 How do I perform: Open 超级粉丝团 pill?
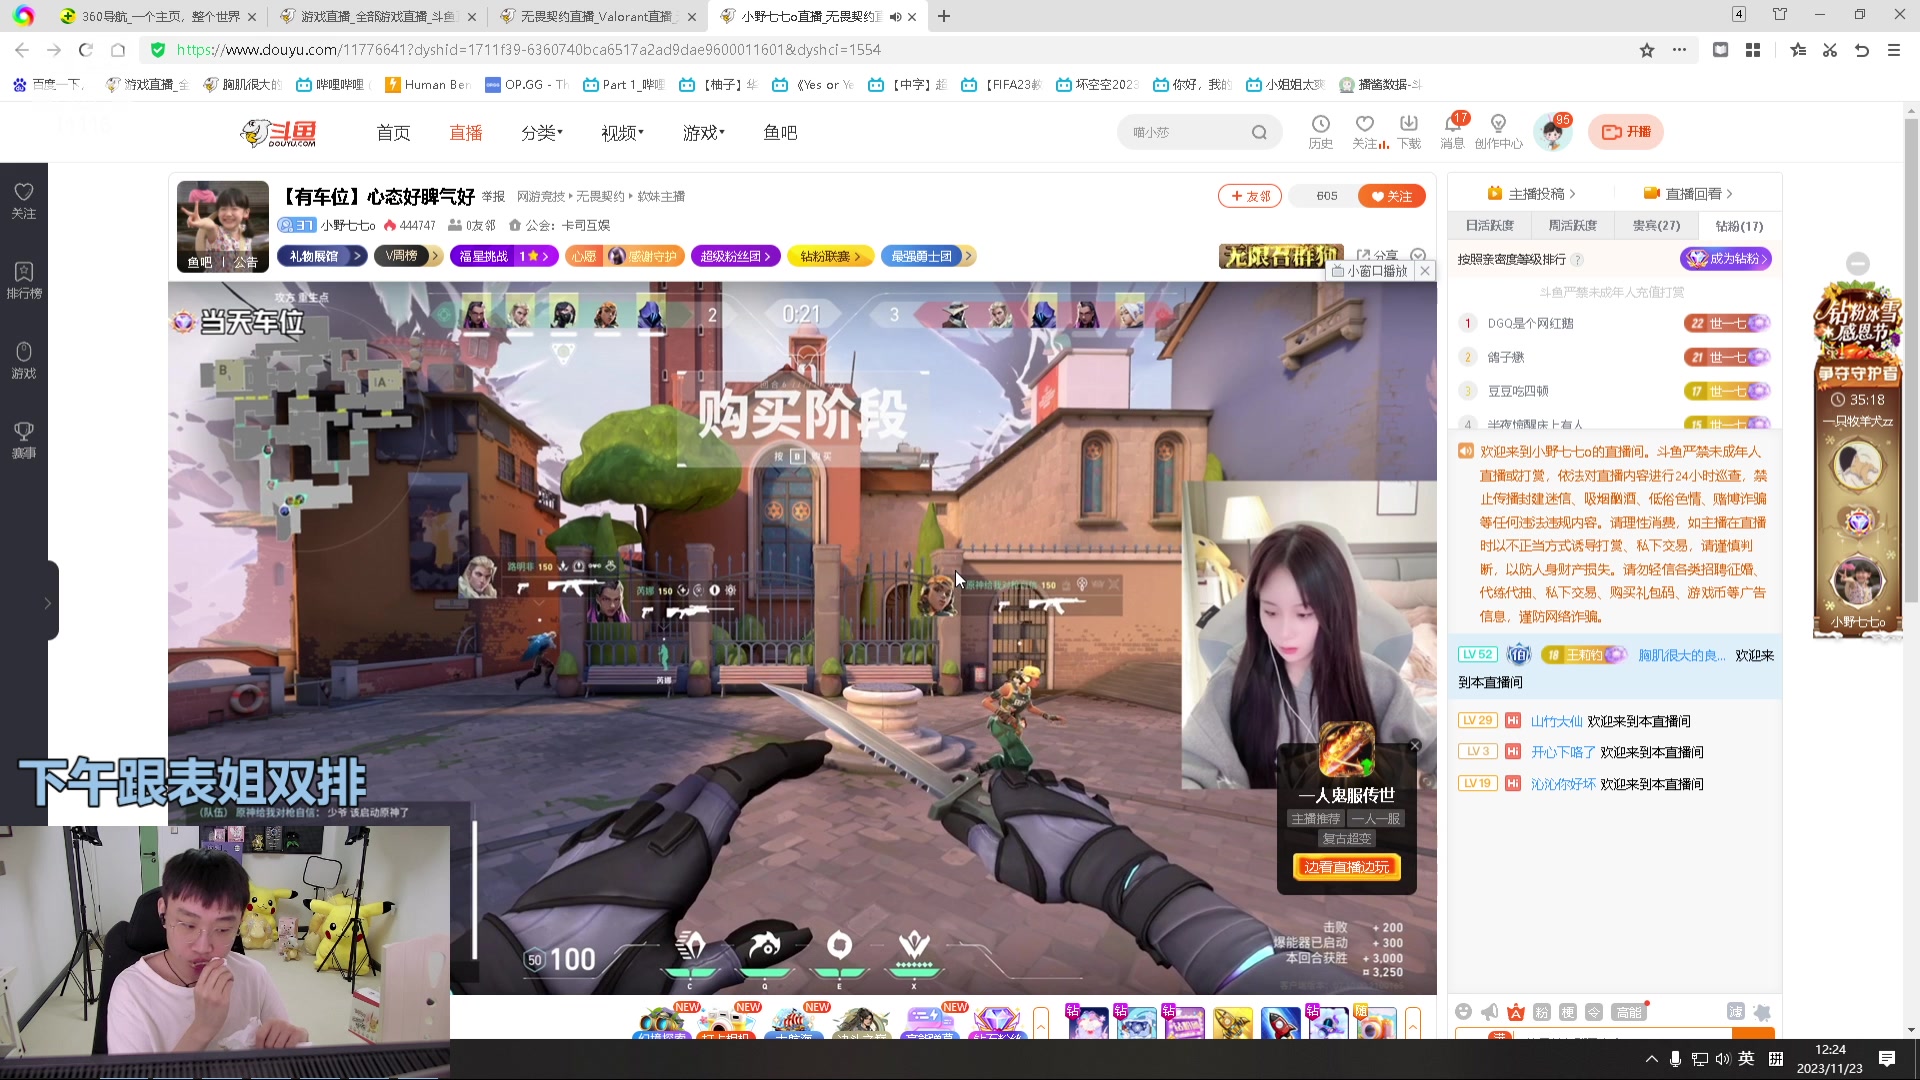point(735,256)
